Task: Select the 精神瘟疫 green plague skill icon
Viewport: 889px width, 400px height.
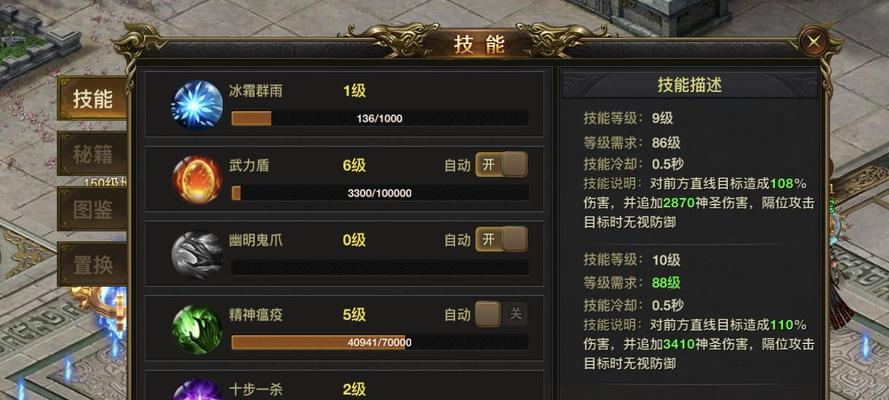Action: [x=197, y=329]
